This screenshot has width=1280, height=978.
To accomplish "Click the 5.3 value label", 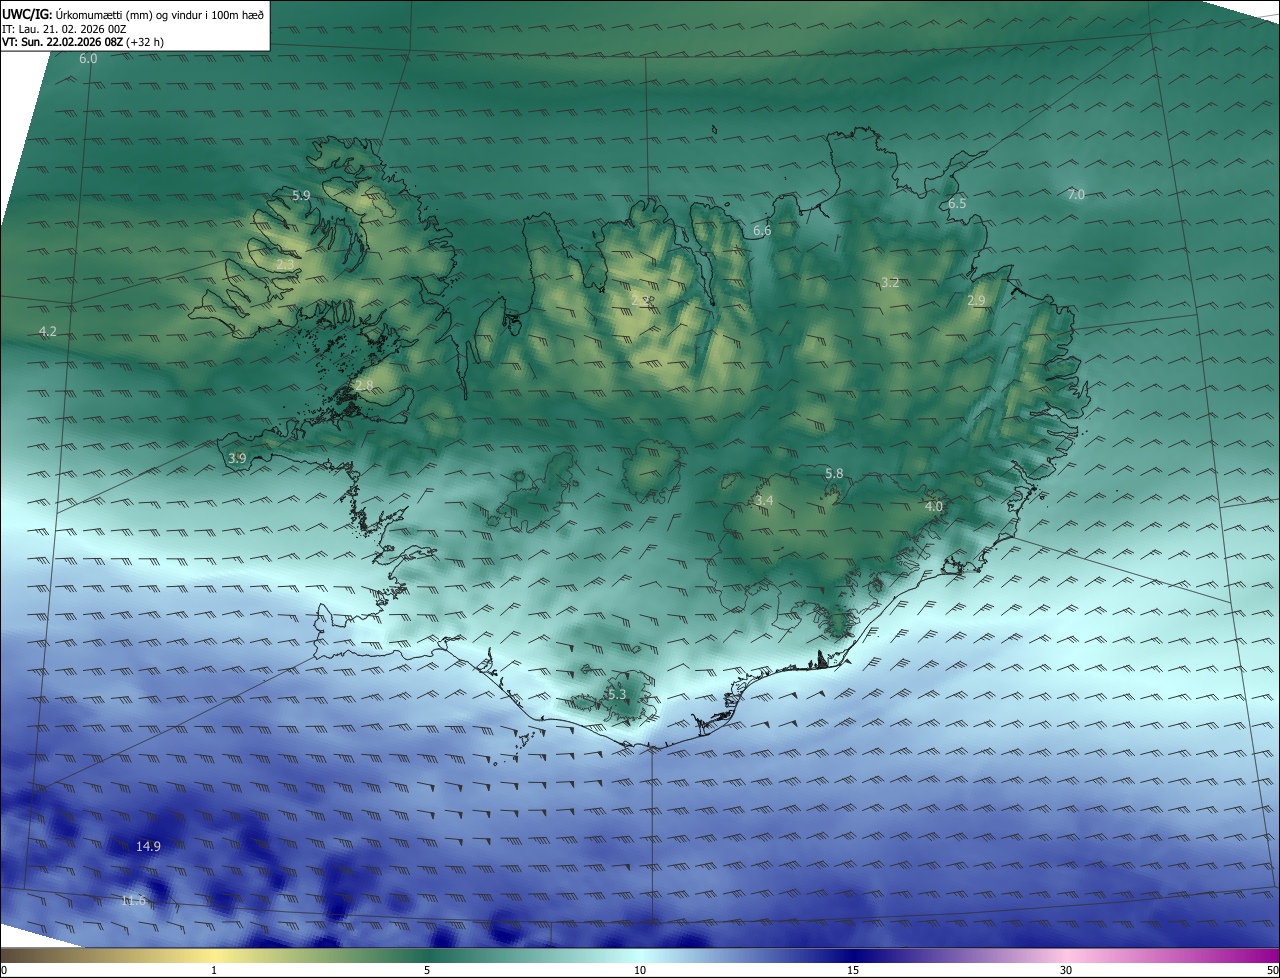I will 616,694.
